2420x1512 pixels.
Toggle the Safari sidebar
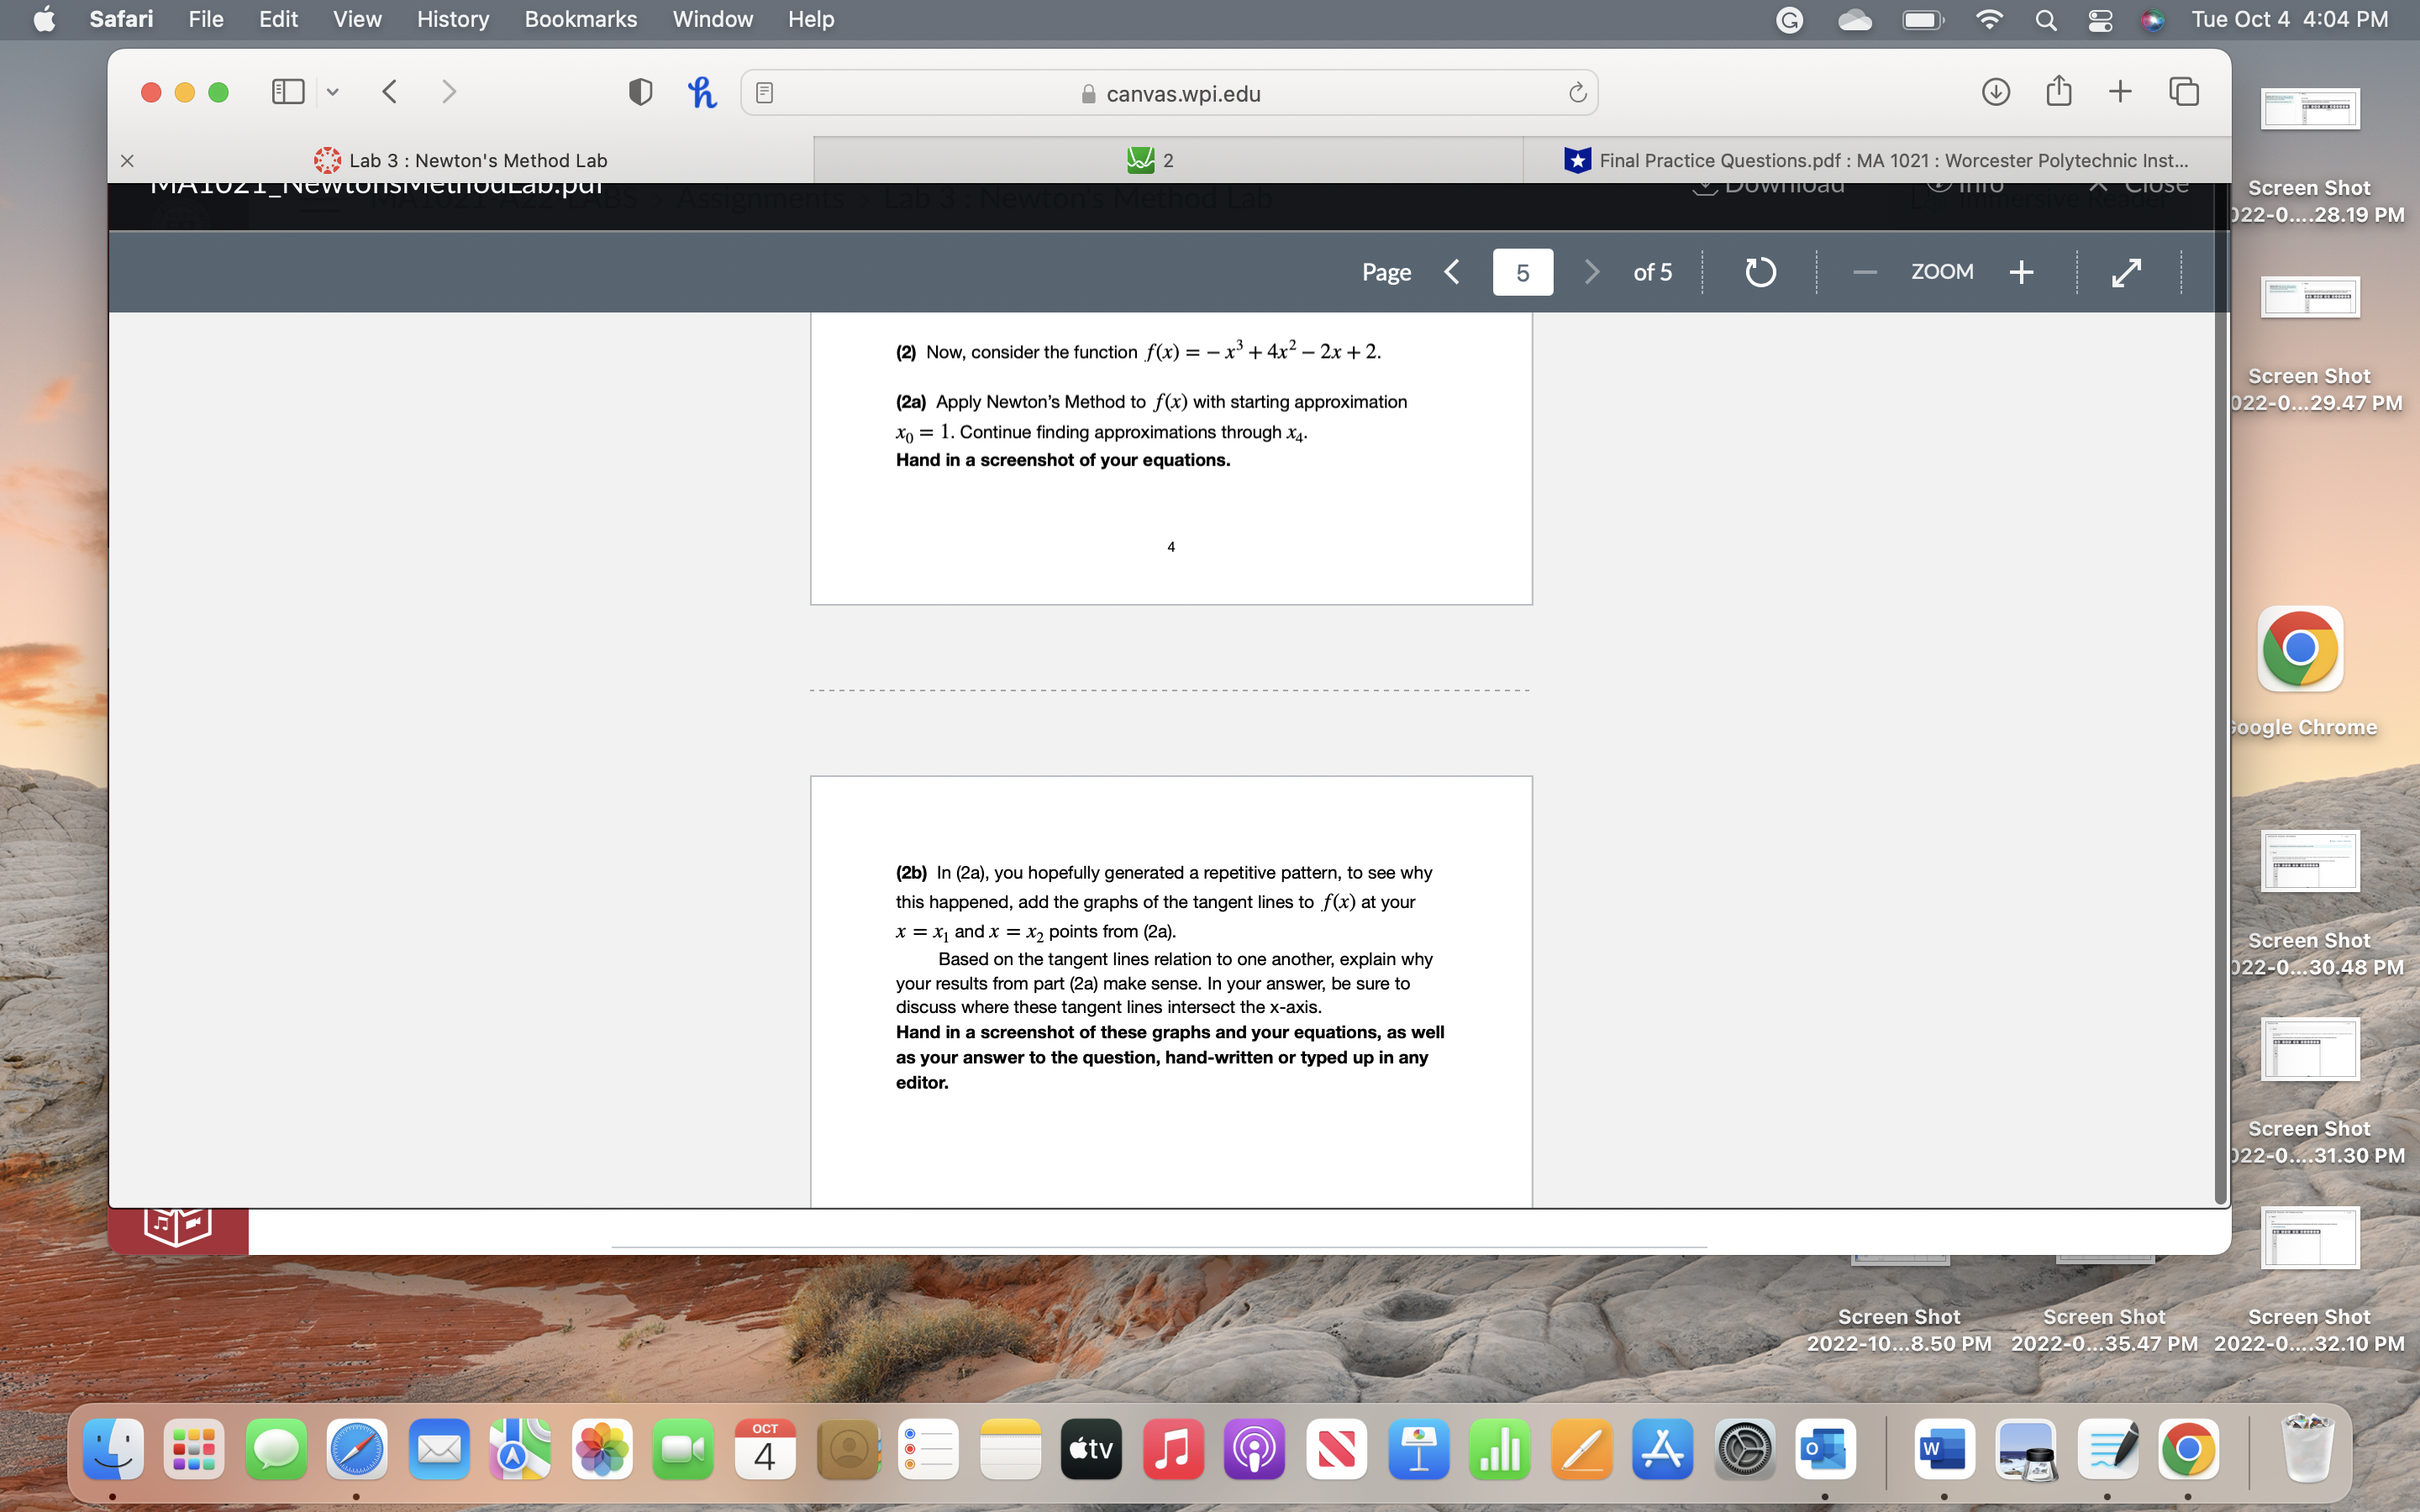pyautogui.click(x=287, y=91)
